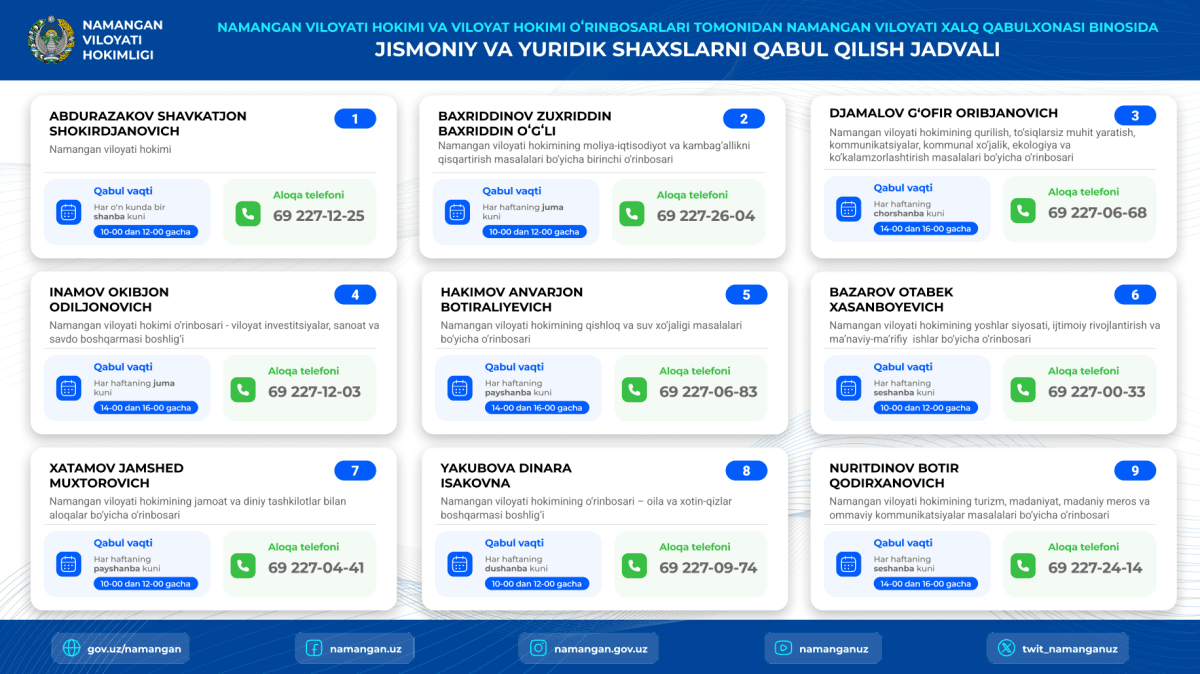
Task: Open the namanganuz YouTube link
Action: point(822,648)
